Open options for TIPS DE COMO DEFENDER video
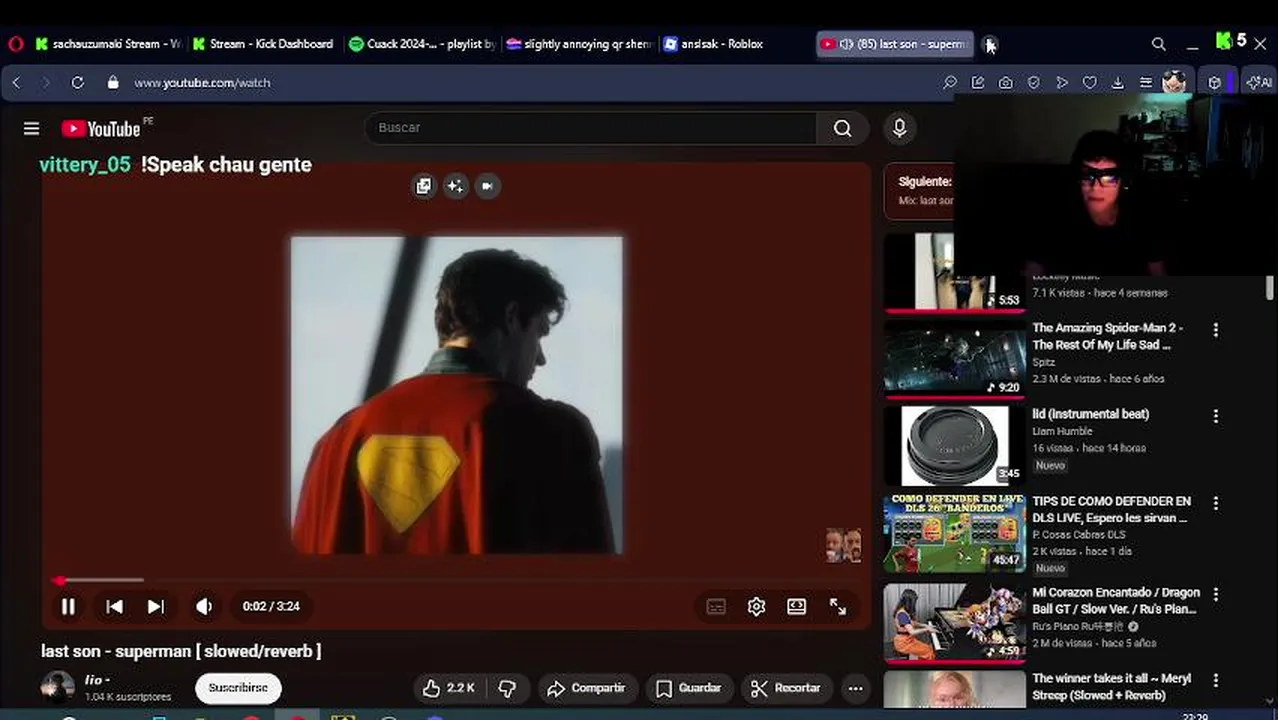Viewport: 1278px width, 720px height. (1216, 503)
